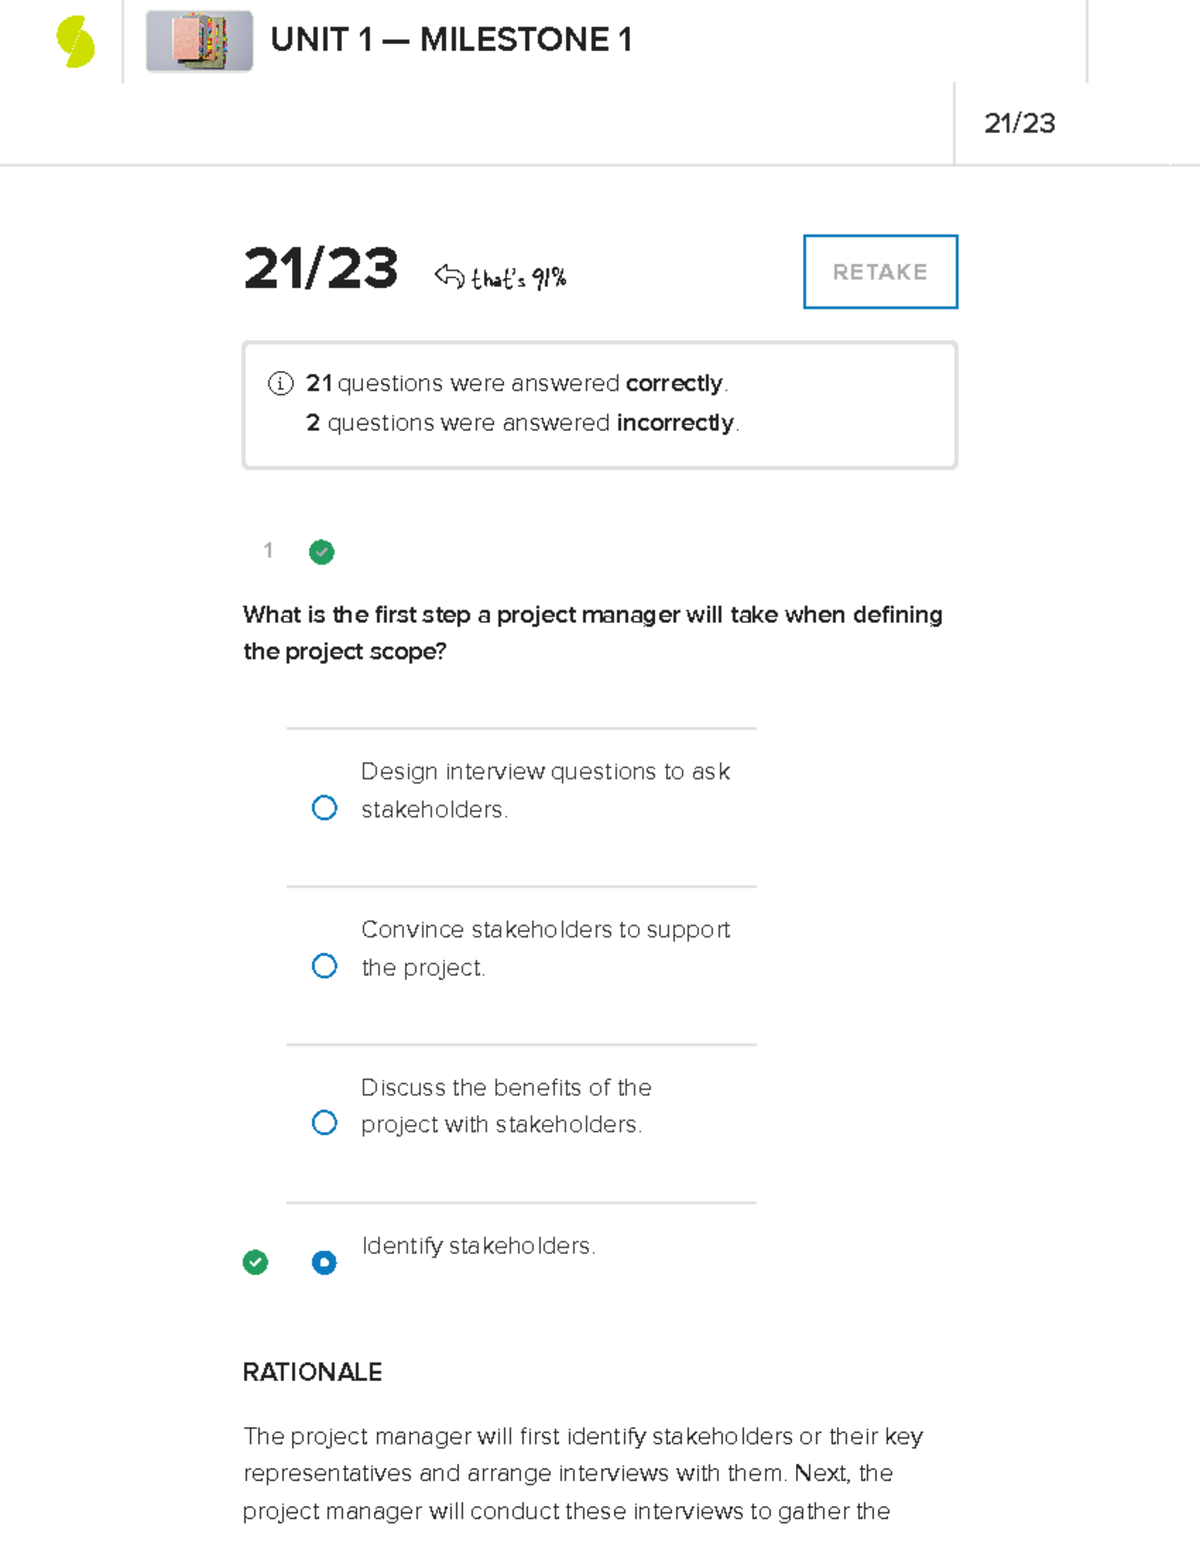Click the question 1 text about project scope

592,632
